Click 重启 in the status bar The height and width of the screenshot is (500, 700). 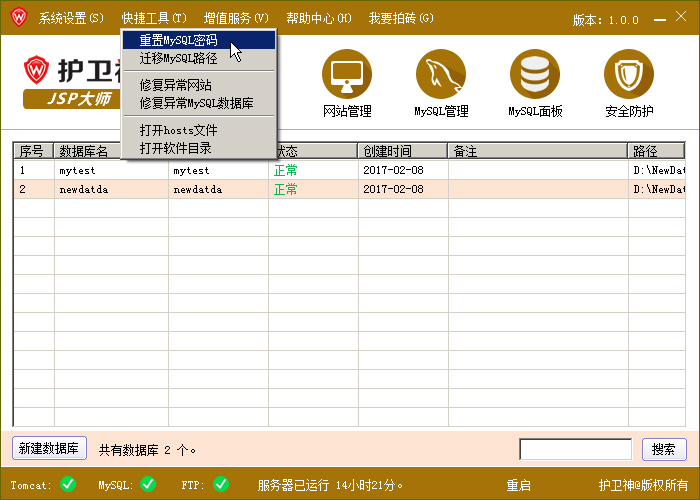click(x=518, y=485)
